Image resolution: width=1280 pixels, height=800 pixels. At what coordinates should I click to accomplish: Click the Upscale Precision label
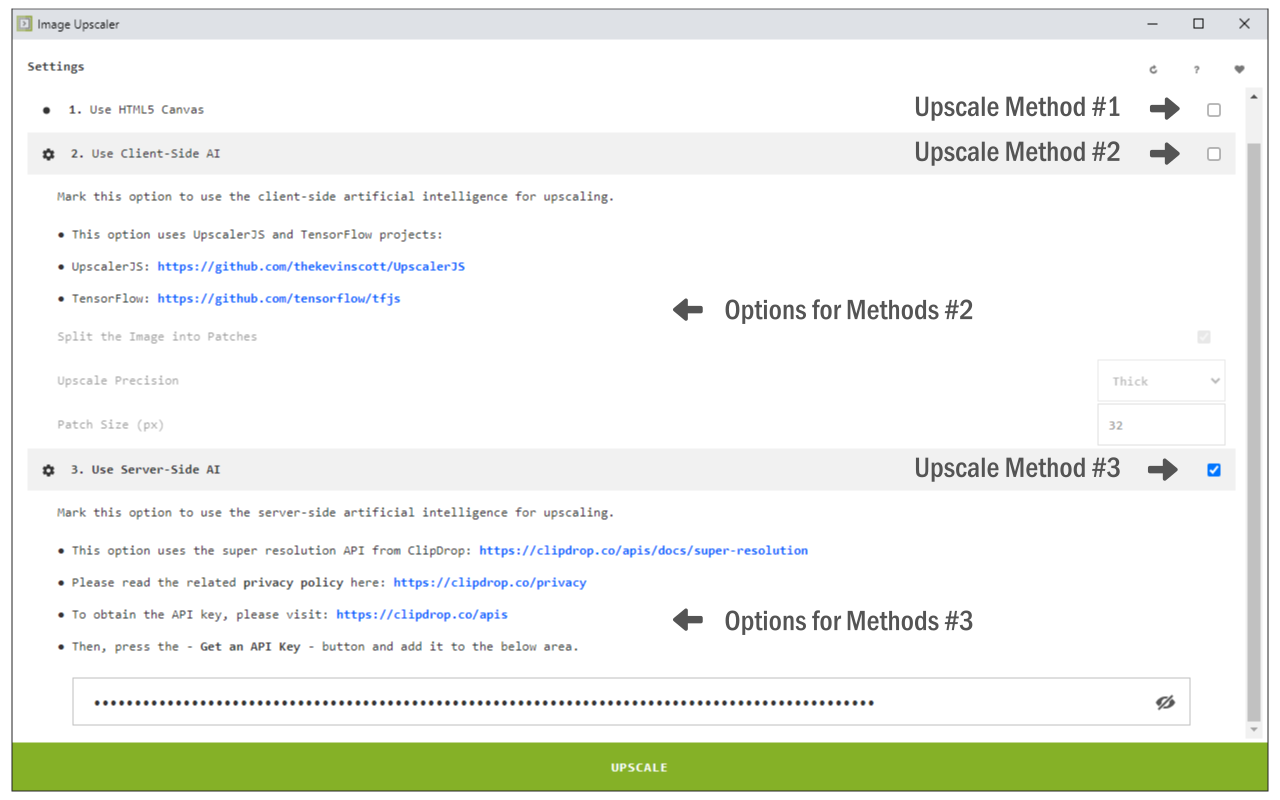coord(118,381)
